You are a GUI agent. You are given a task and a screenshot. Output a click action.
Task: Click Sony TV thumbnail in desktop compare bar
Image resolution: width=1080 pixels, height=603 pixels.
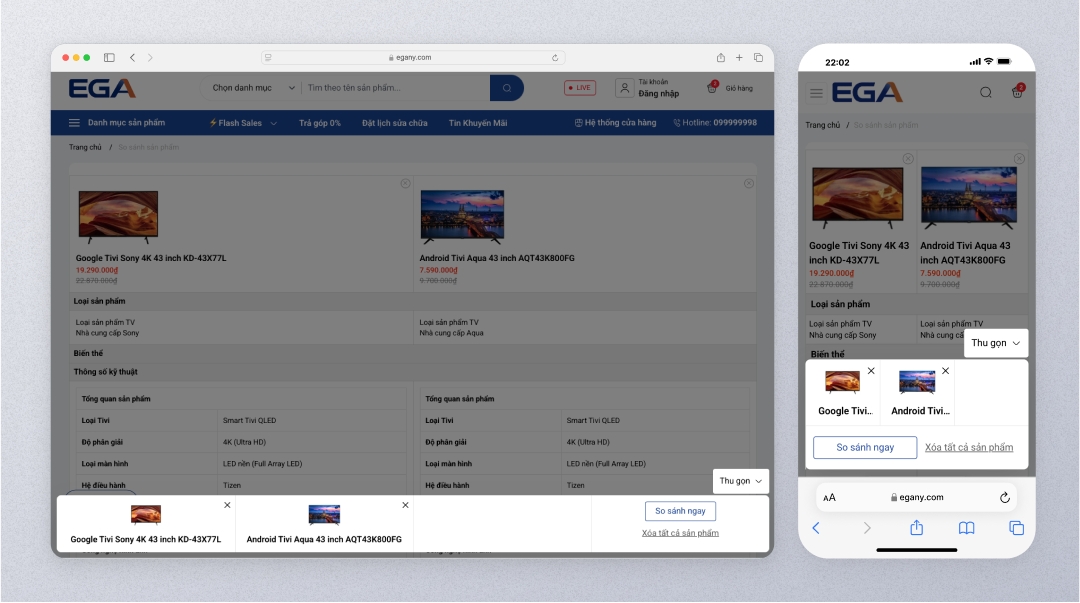pos(146,515)
